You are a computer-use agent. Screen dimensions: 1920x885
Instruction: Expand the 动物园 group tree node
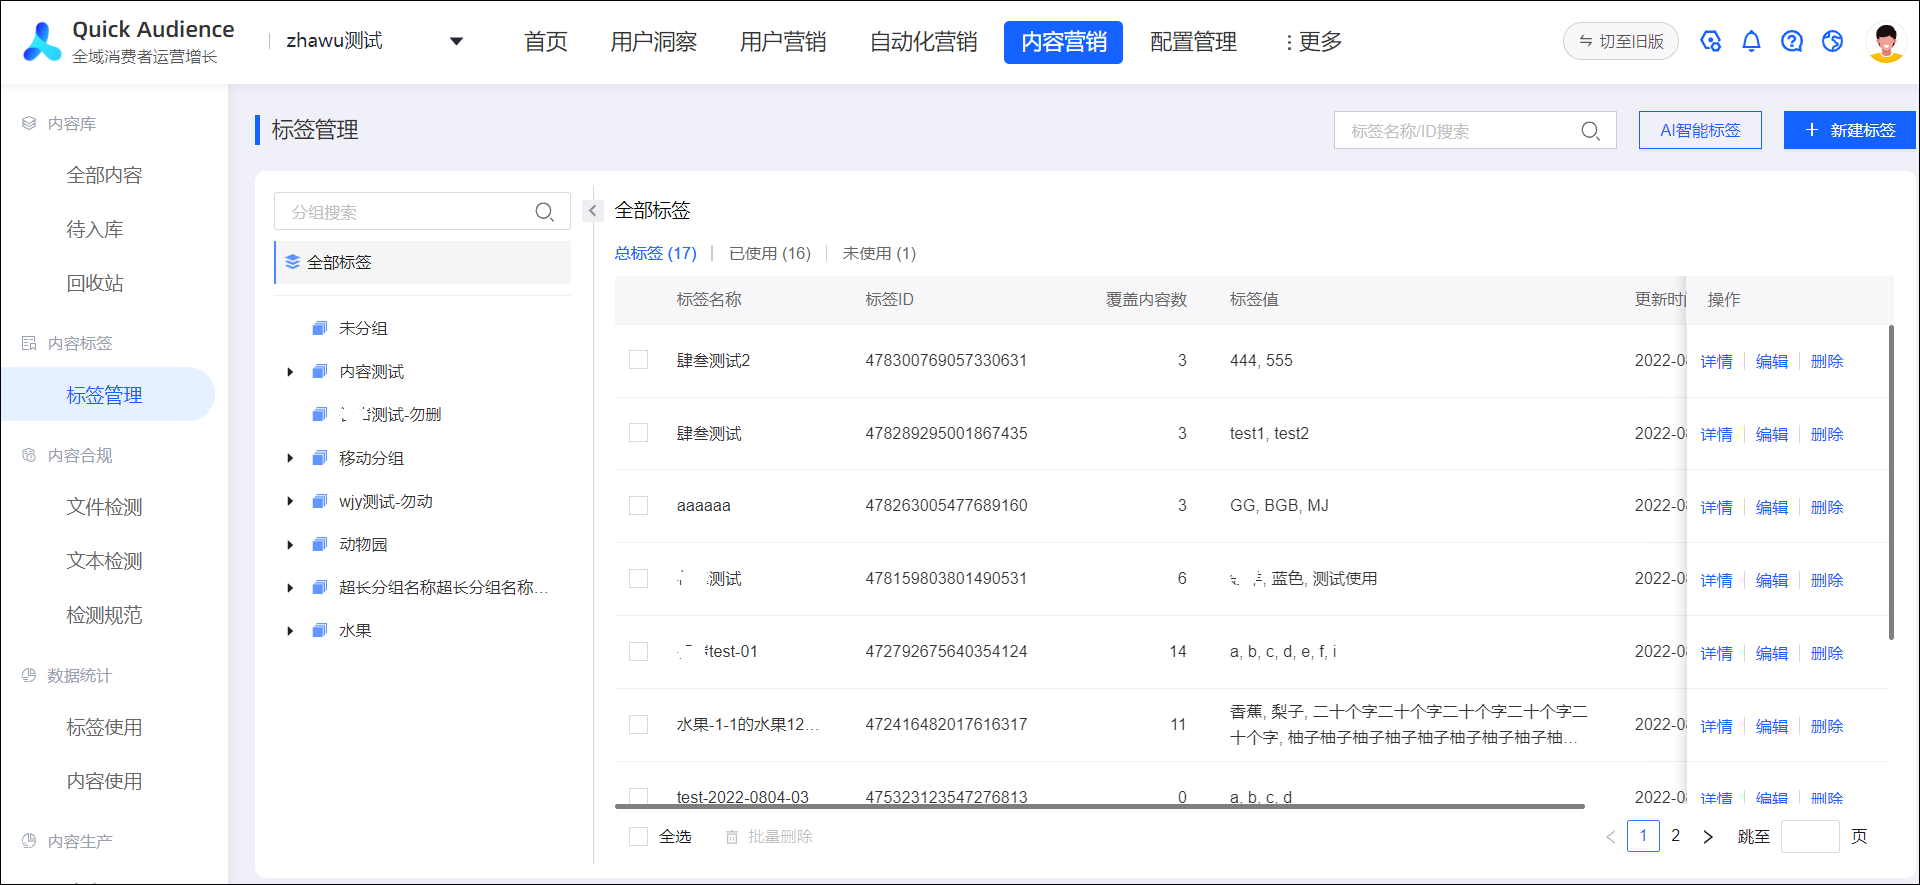pos(290,545)
